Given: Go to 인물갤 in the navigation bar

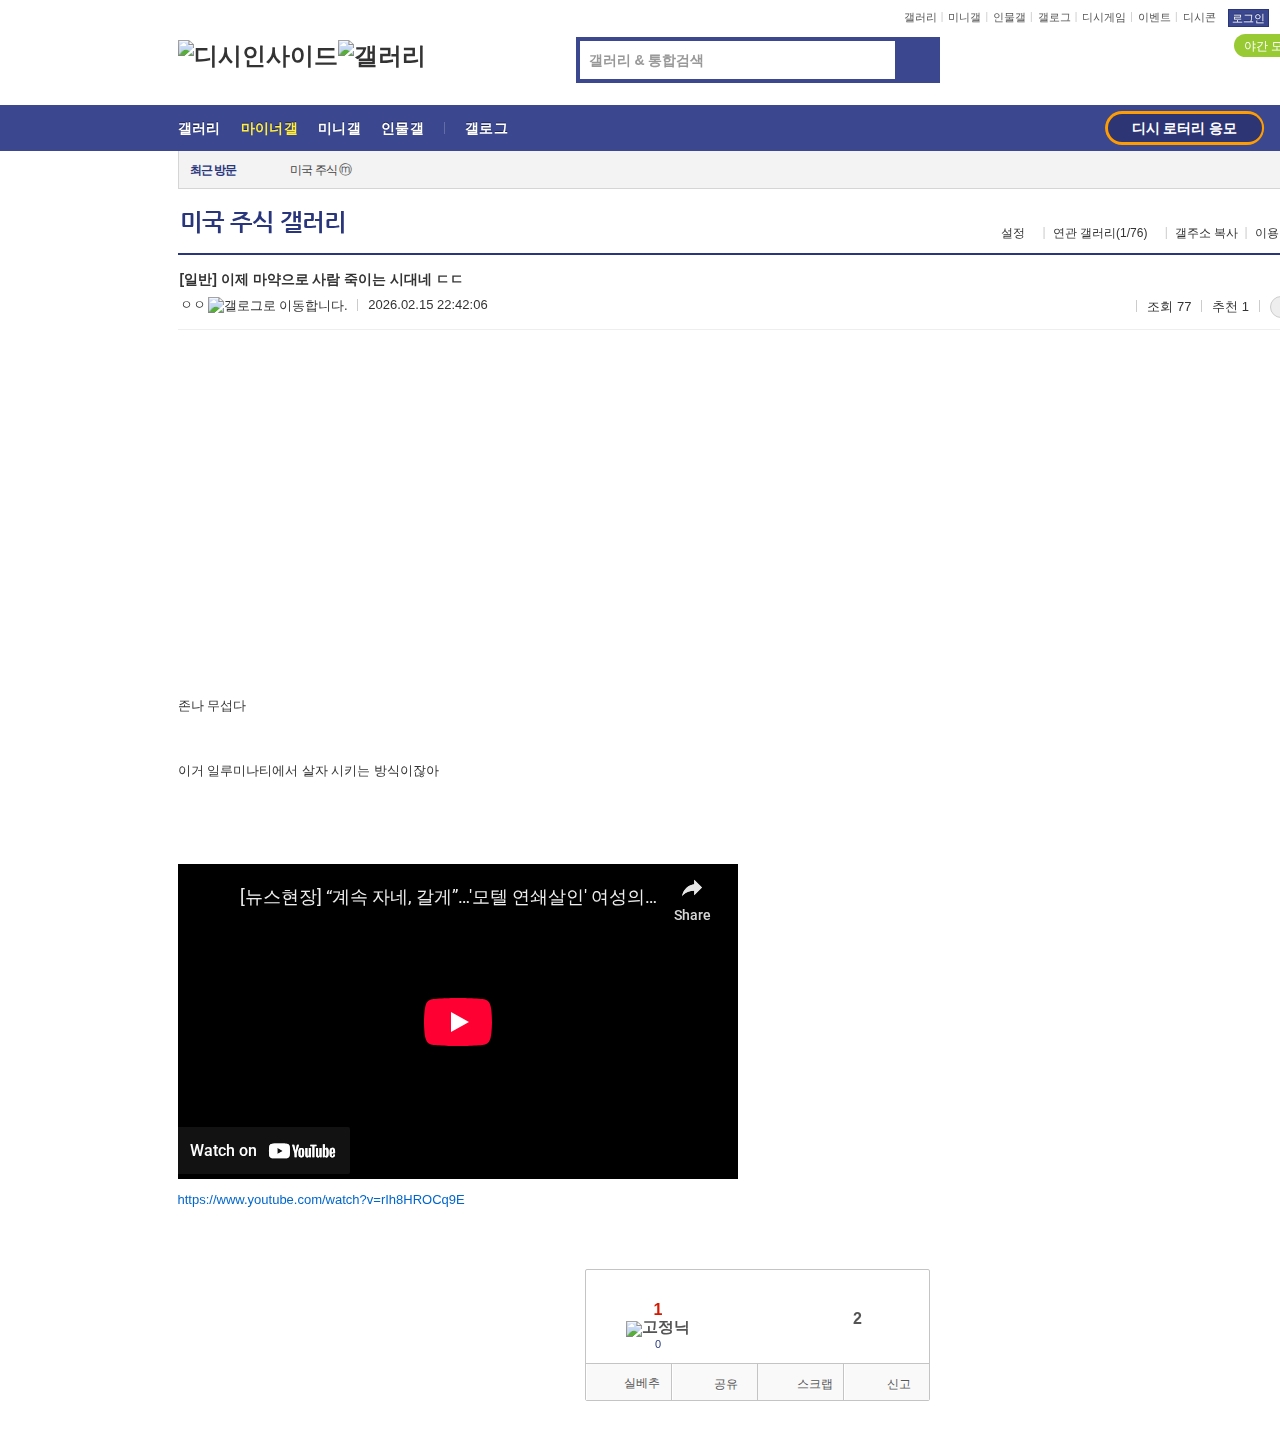Looking at the screenshot, I should (402, 129).
